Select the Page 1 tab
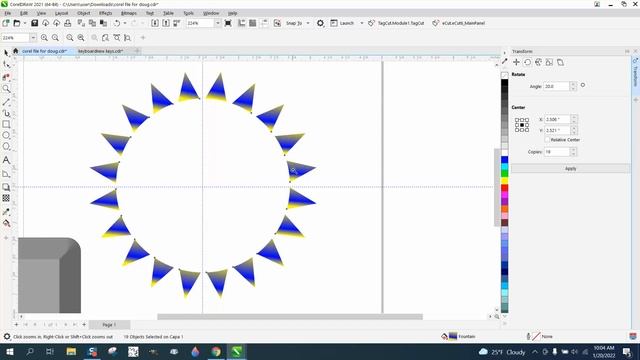Viewport: 640px width, 360px height. click(x=109, y=325)
